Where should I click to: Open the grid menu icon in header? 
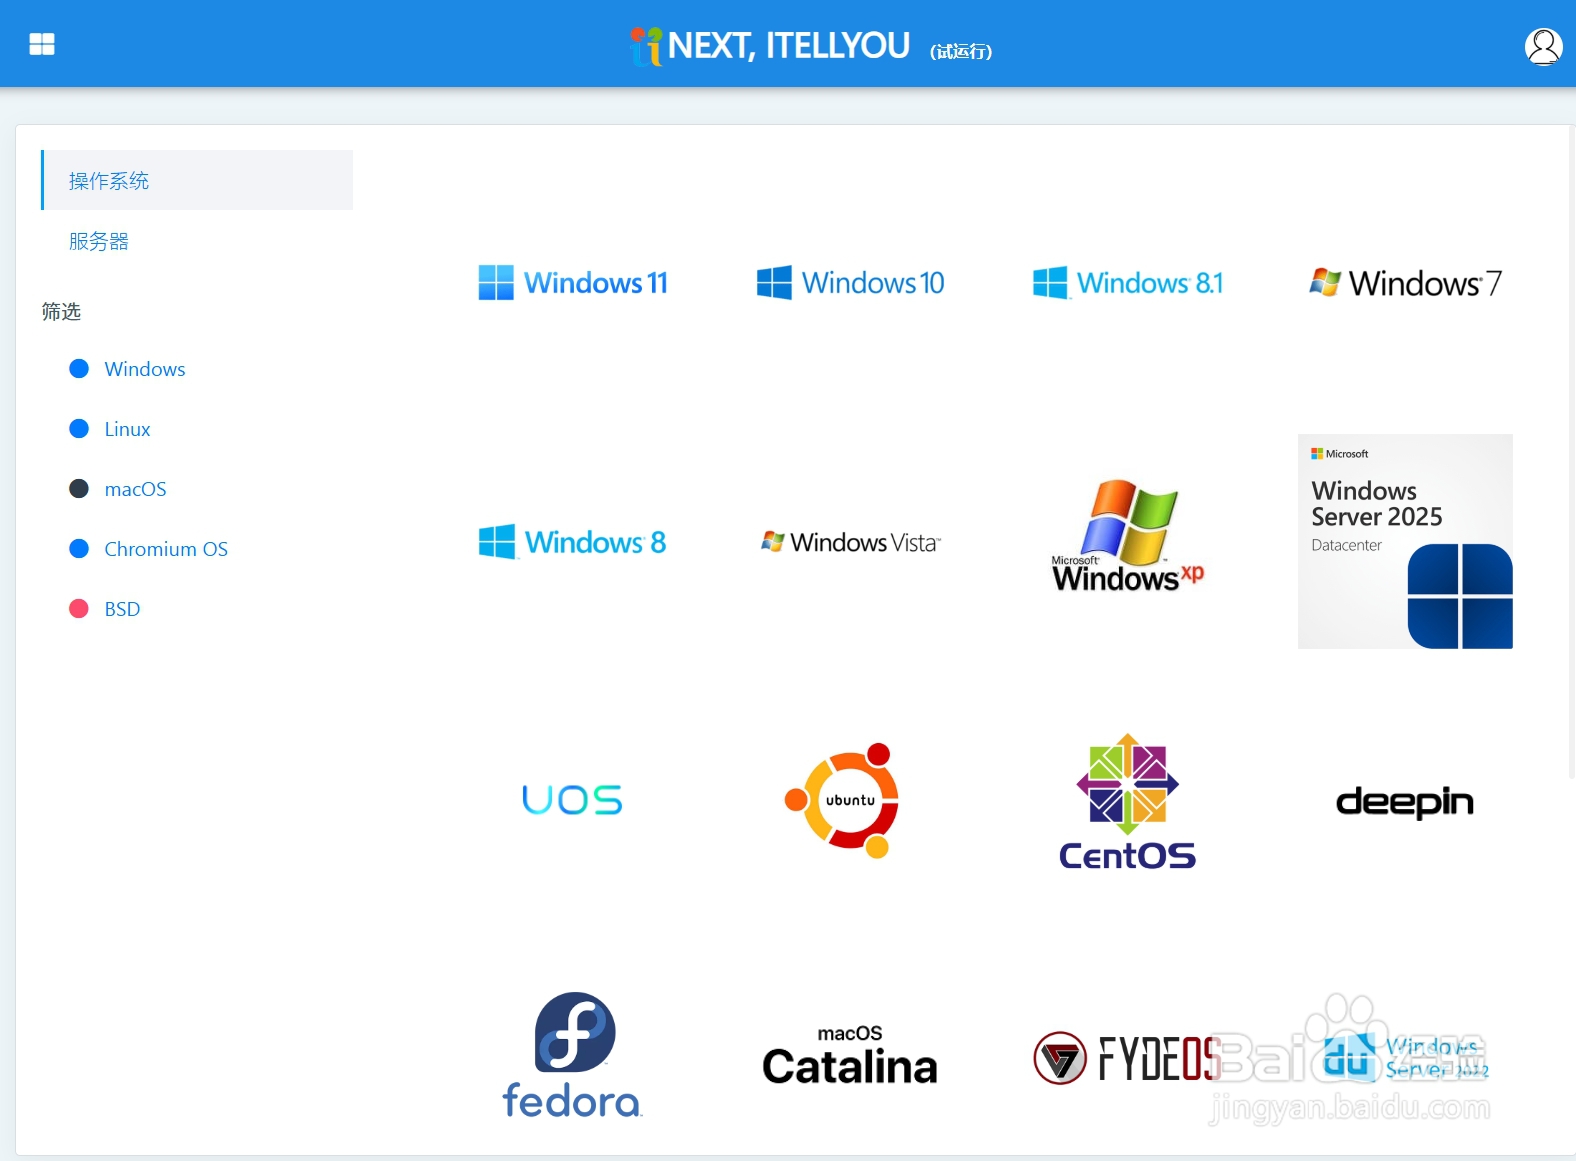(42, 44)
